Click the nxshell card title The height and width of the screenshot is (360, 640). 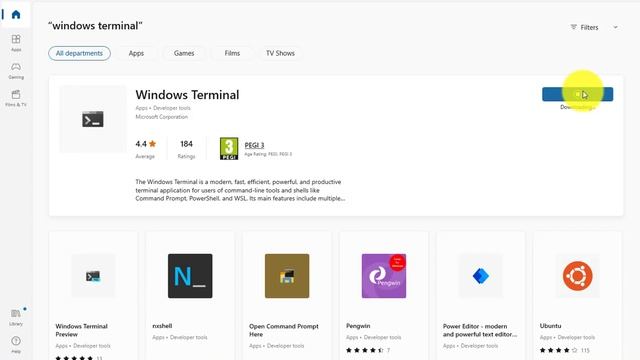point(162,326)
